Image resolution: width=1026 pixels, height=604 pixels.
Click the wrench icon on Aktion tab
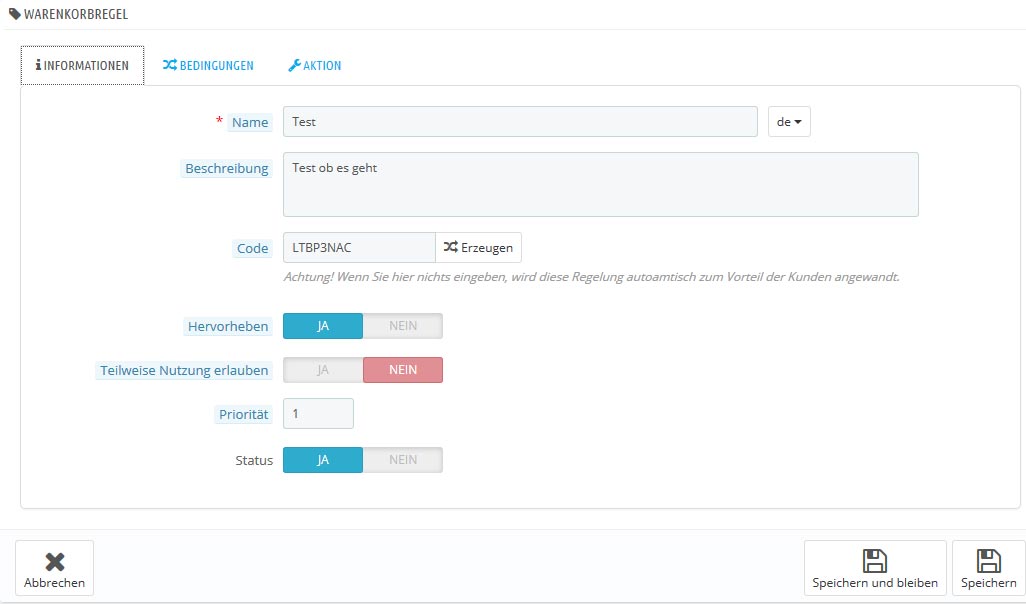coord(294,65)
